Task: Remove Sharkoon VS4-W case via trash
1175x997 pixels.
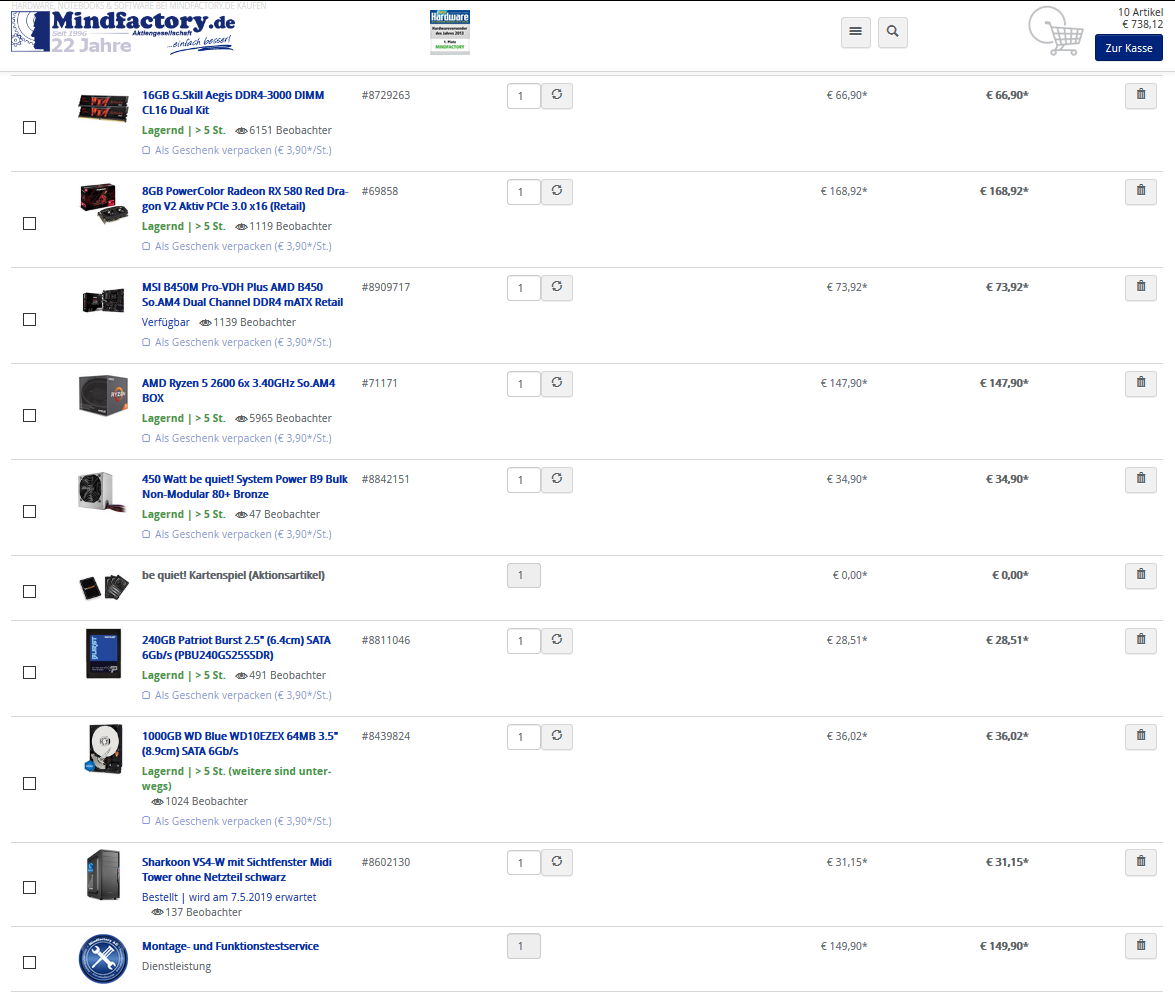Action: coord(1141,862)
